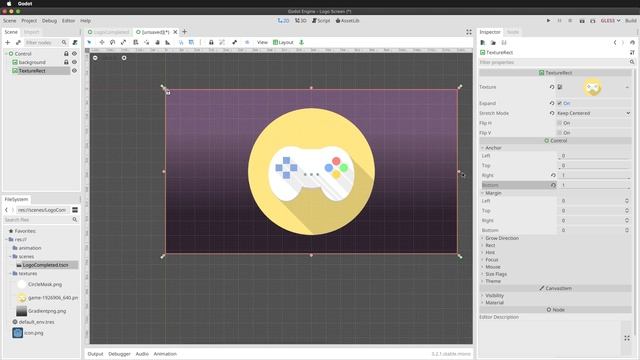This screenshot has height=360, width=640.
Task: Go to previous edited object in Inspector
Action: point(615,42)
